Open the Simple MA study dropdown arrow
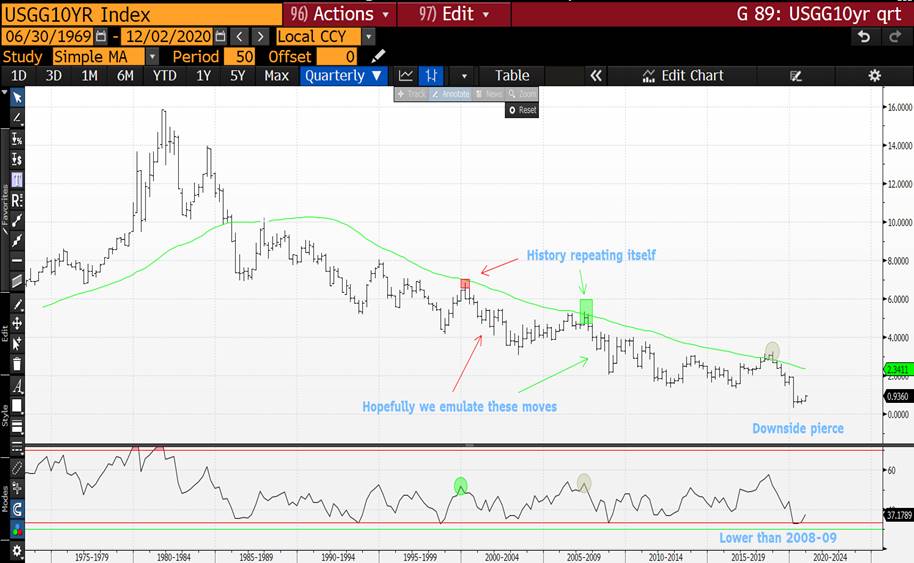 (x=152, y=57)
